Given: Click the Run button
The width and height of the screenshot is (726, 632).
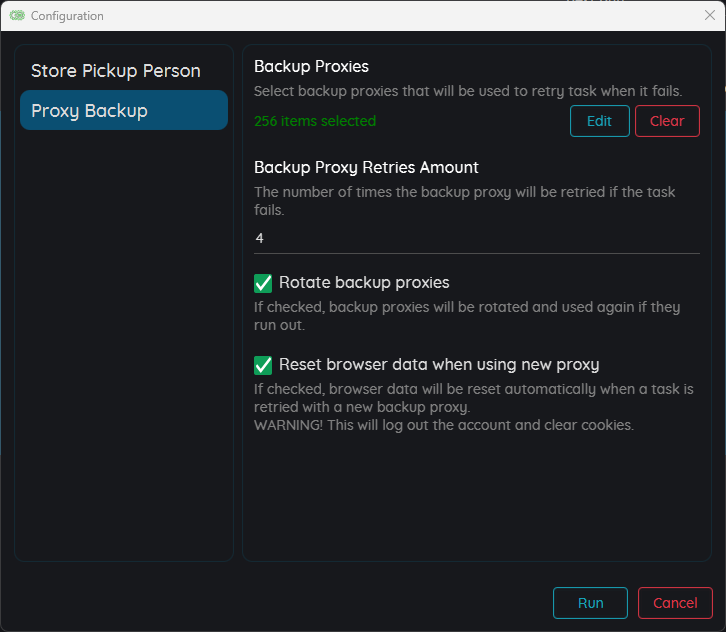Looking at the screenshot, I should pyautogui.click(x=590, y=603).
